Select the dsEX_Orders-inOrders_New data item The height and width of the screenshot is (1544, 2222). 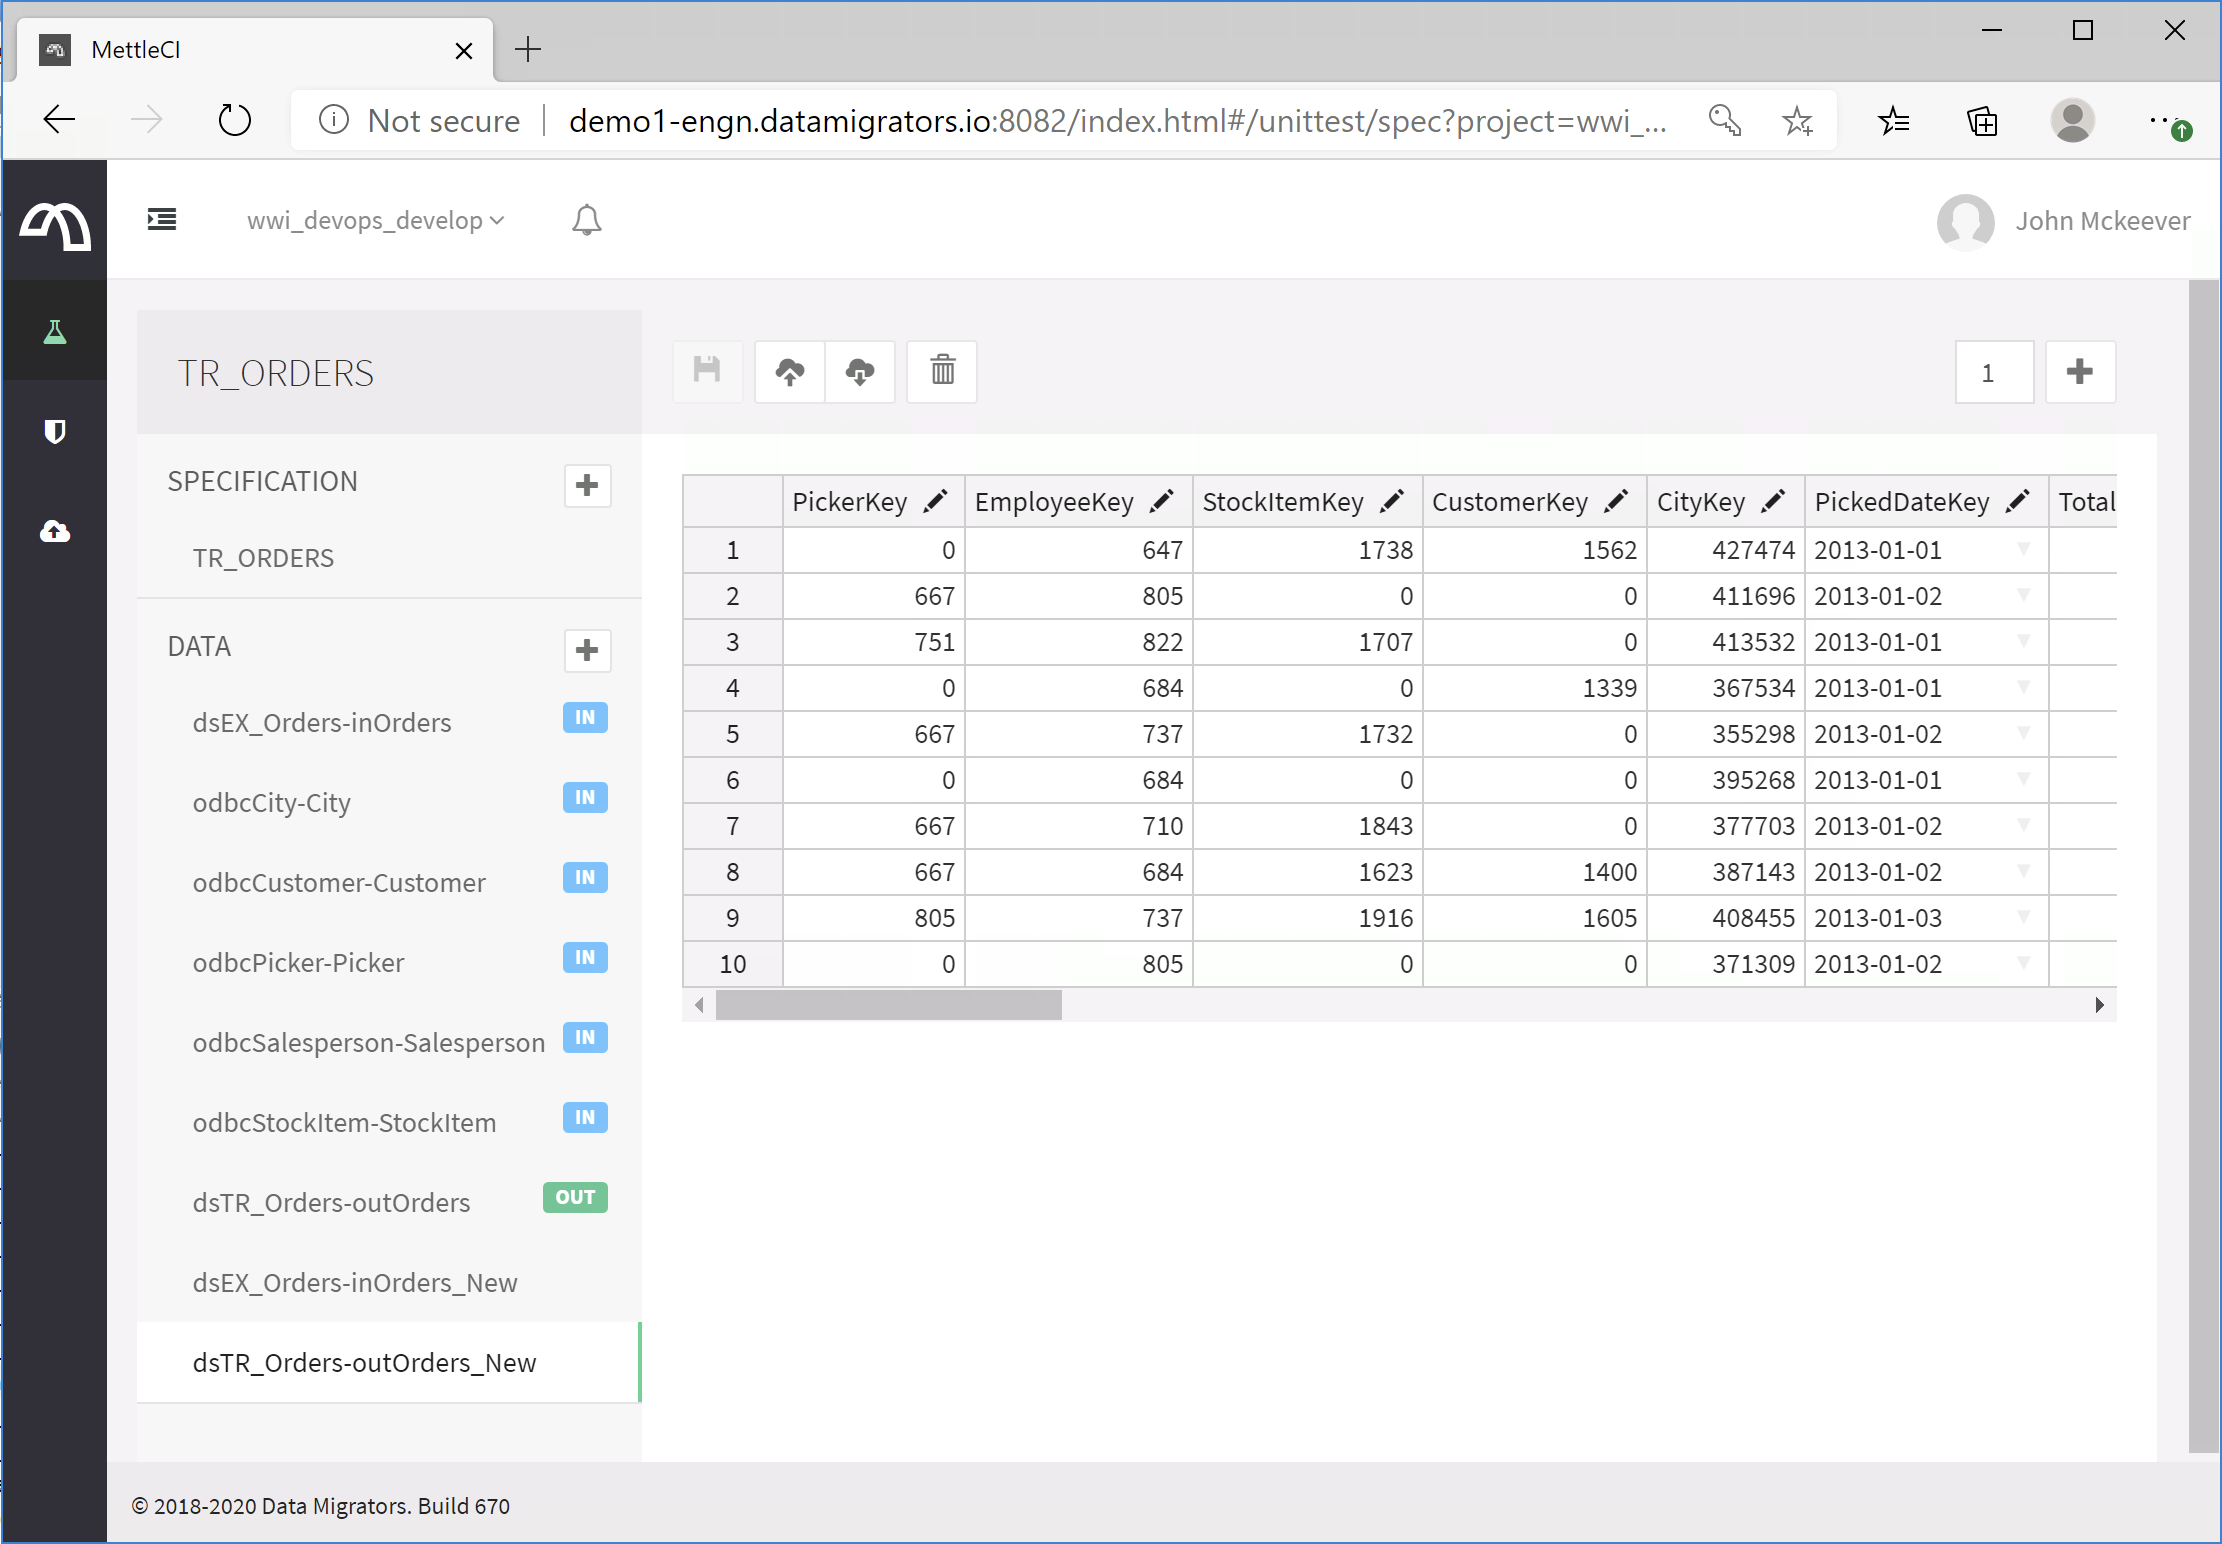(x=355, y=1283)
